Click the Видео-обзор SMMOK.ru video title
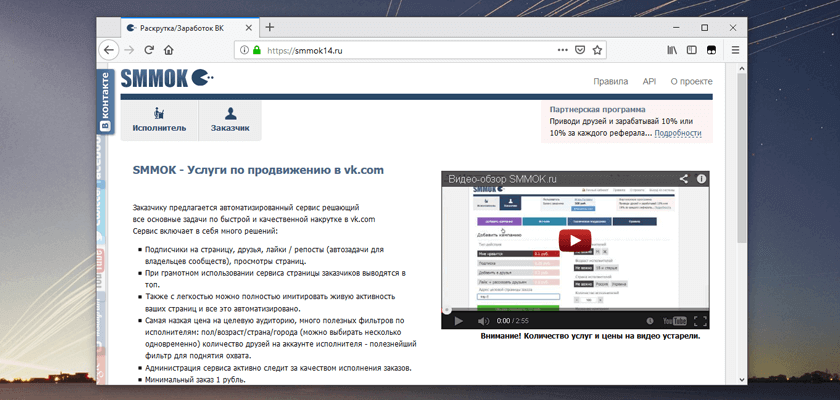Viewport: 840px width, 400px height. [502, 179]
